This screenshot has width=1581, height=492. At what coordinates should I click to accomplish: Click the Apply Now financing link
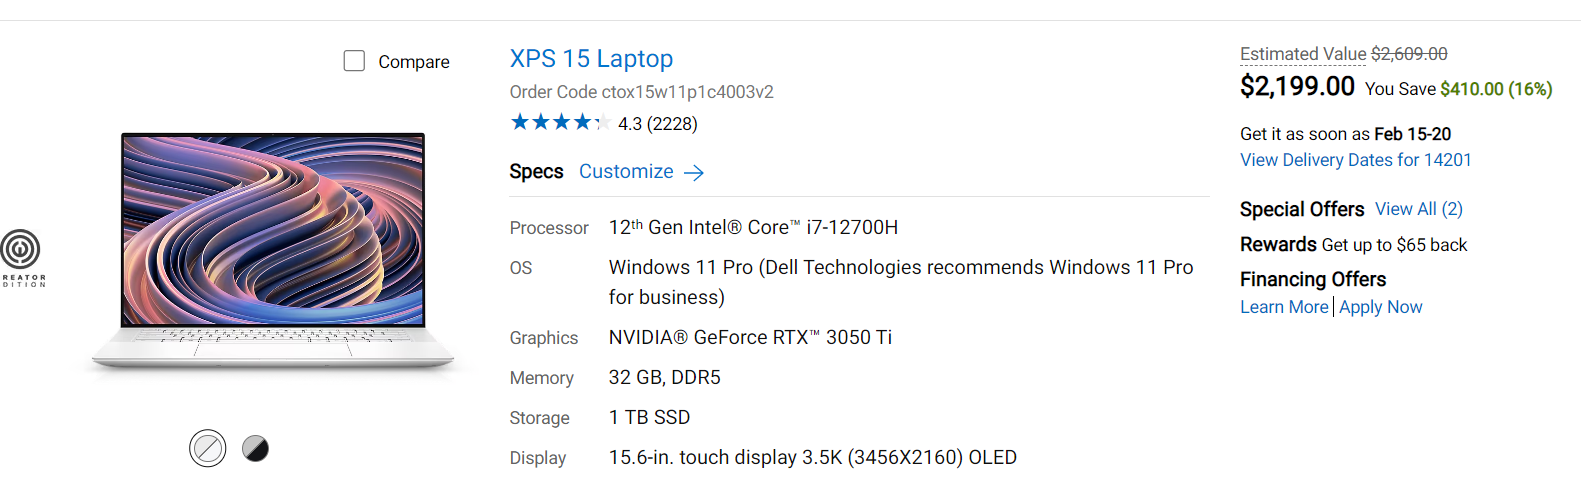(1380, 307)
